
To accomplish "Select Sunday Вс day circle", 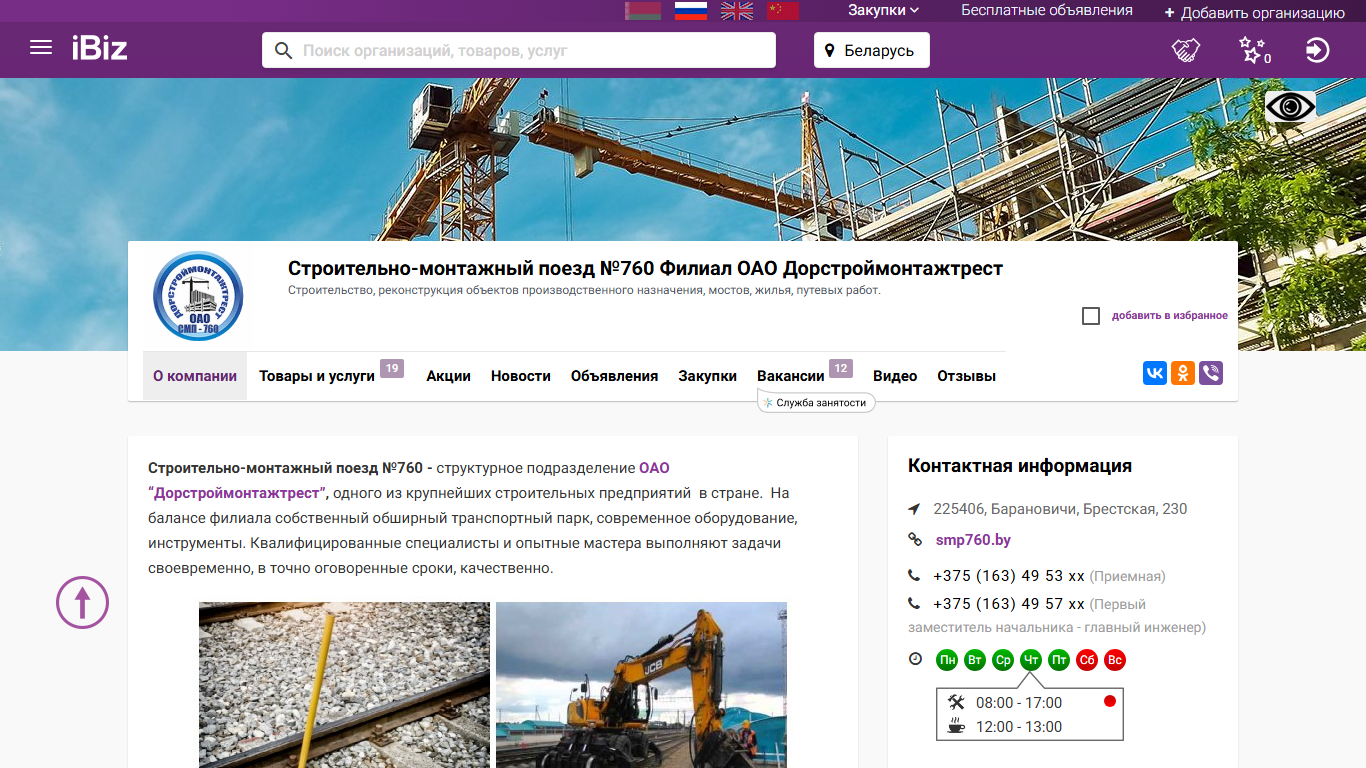I will (x=1115, y=660).
